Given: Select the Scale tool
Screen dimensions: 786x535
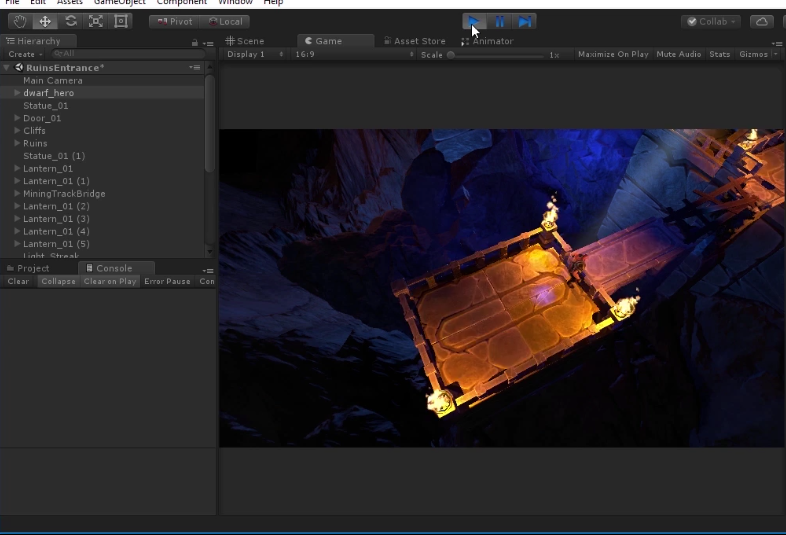Looking at the screenshot, I should [96, 21].
